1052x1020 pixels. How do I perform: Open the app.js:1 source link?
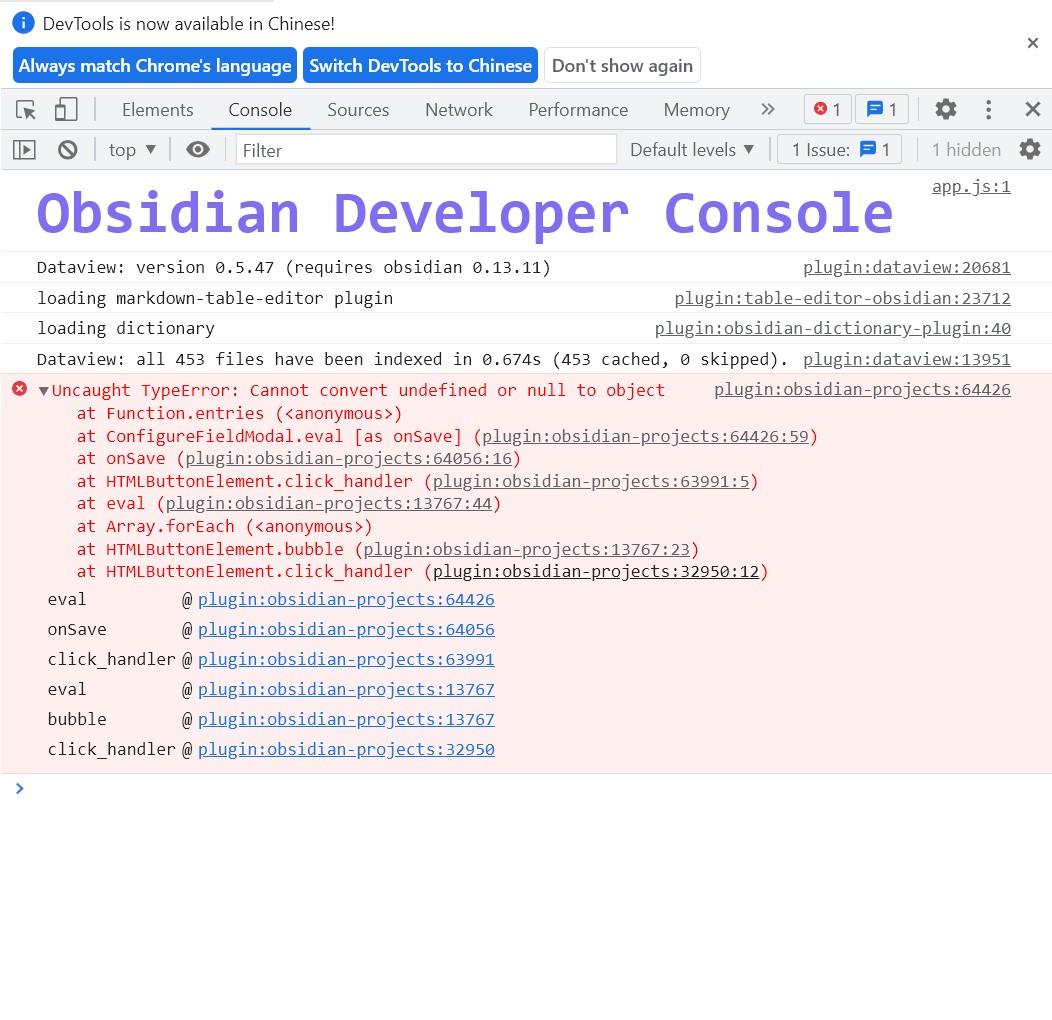pyautogui.click(x=971, y=186)
